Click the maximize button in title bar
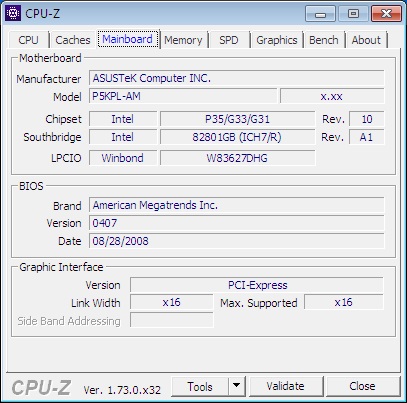Image resolution: width=407 pixels, height=403 pixels. (353, 14)
